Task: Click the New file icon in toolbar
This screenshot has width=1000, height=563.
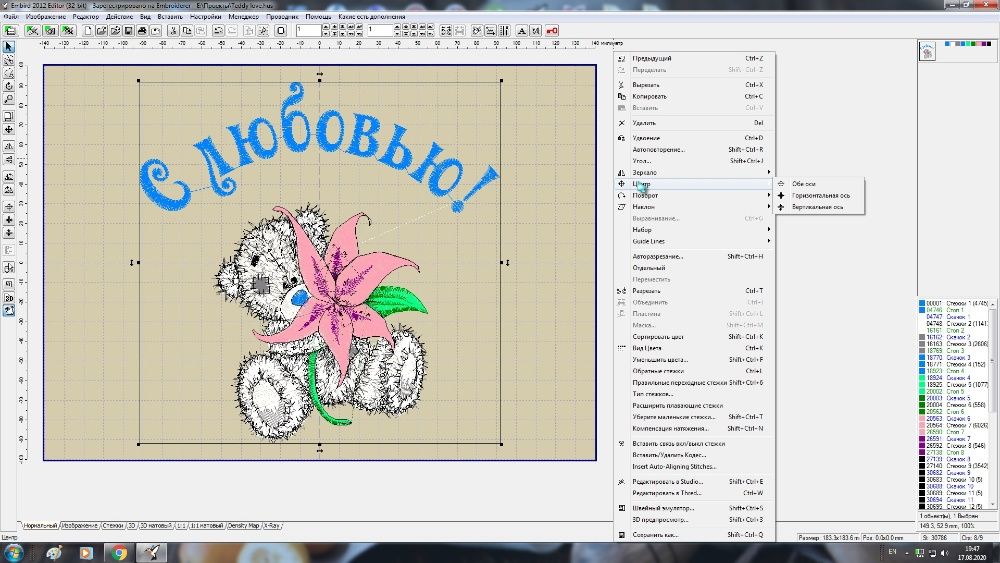Action: tap(88, 30)
